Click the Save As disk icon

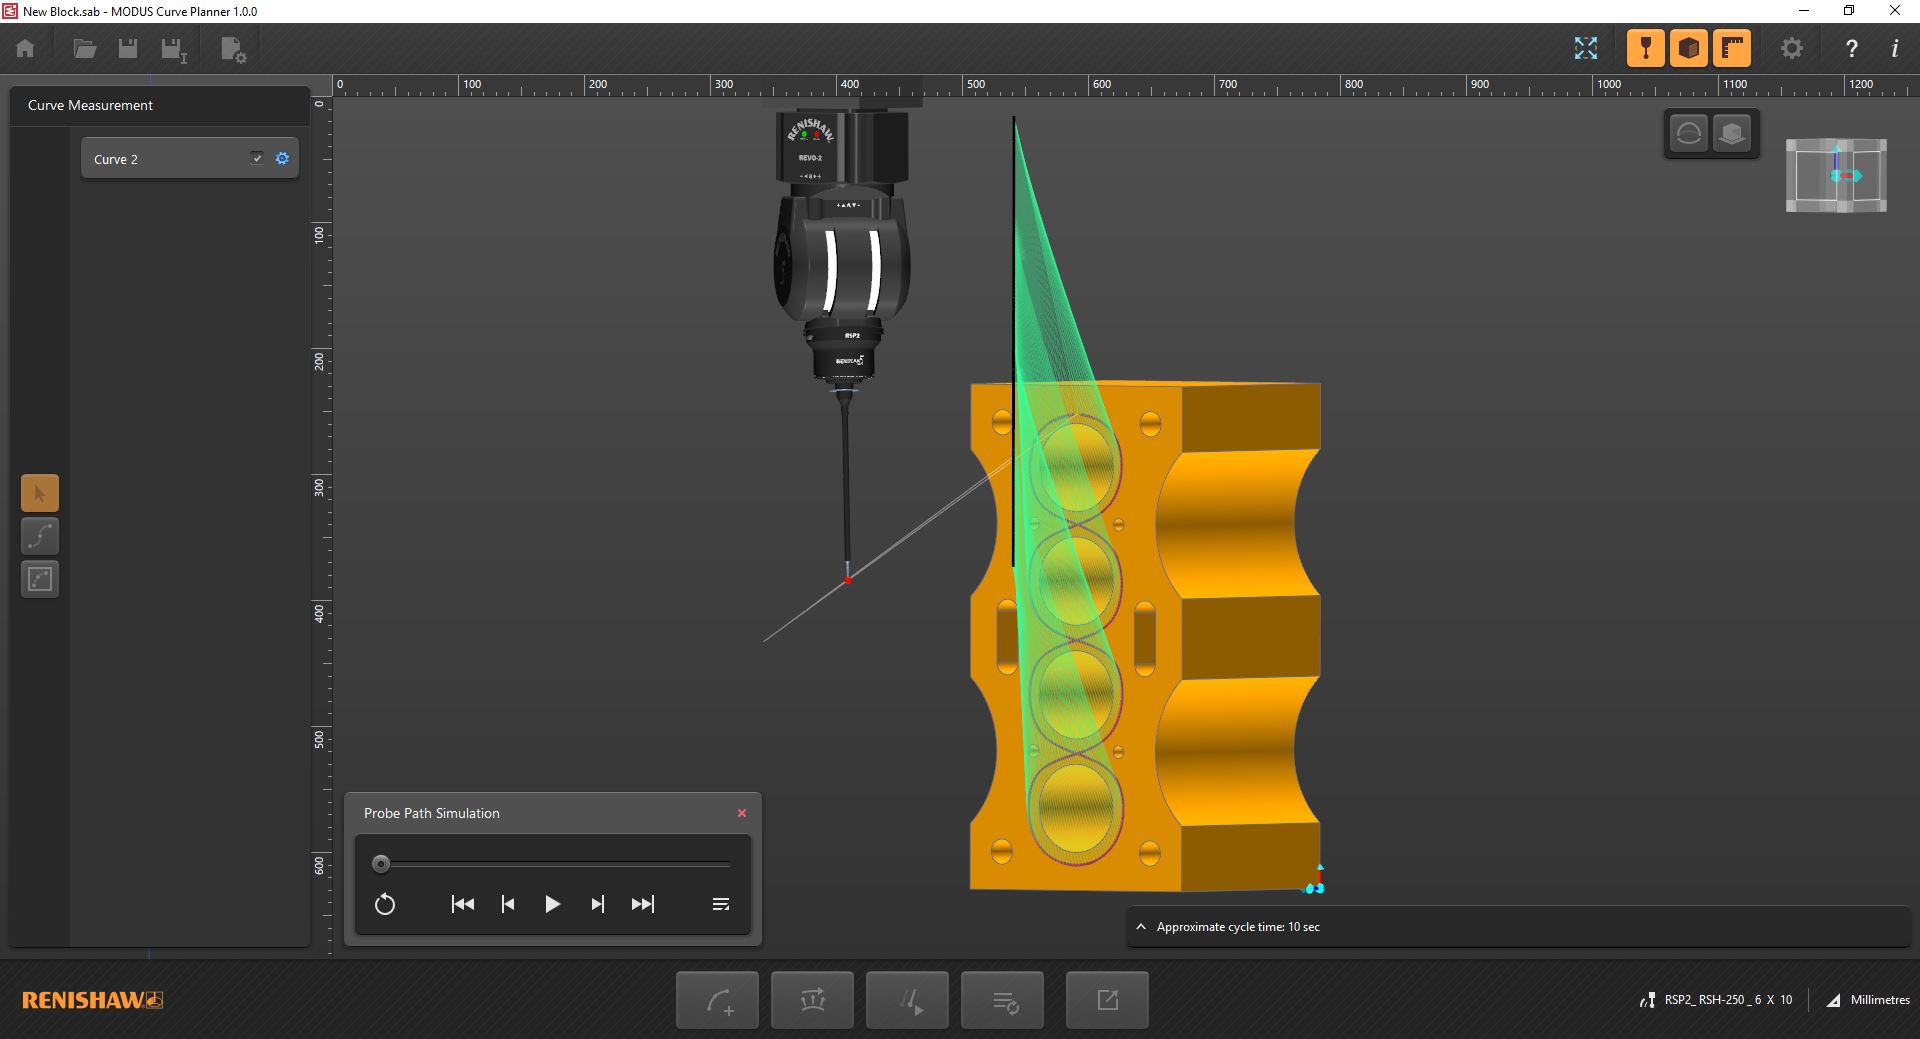click(174, 49)
